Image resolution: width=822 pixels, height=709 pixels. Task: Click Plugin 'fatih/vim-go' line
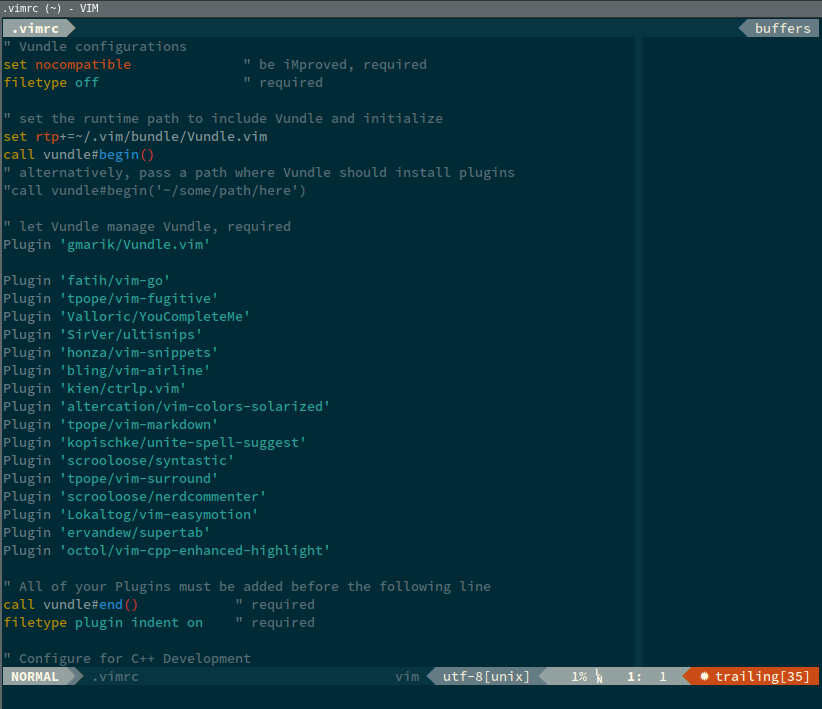click(86, 281)
